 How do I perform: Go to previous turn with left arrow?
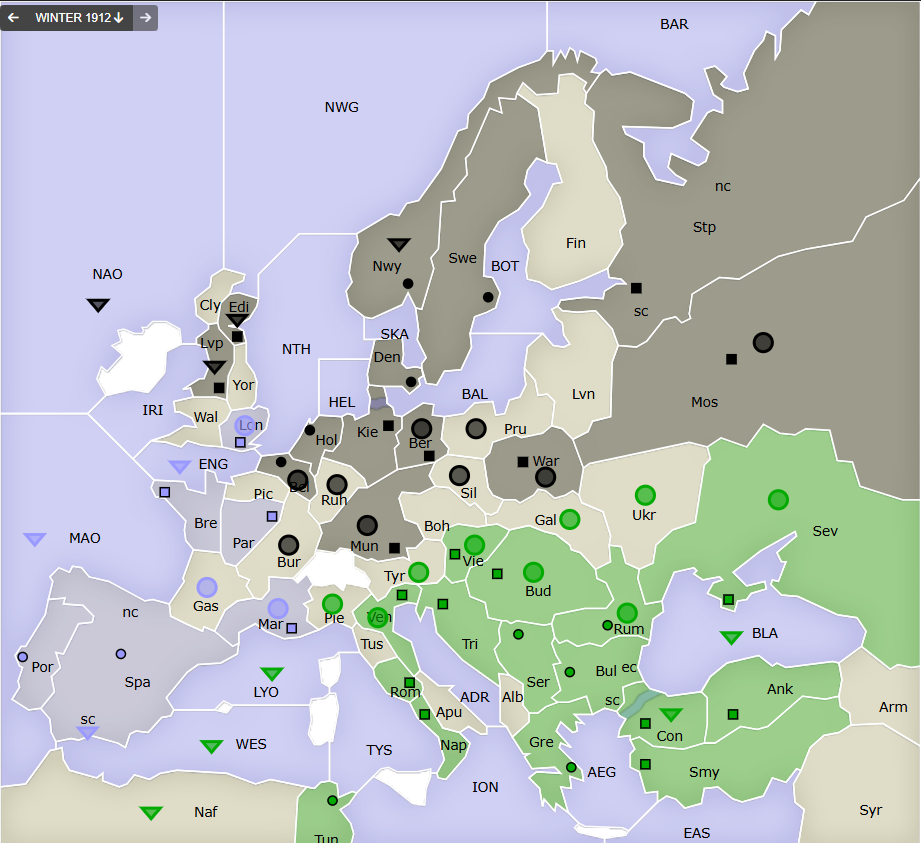13,18
